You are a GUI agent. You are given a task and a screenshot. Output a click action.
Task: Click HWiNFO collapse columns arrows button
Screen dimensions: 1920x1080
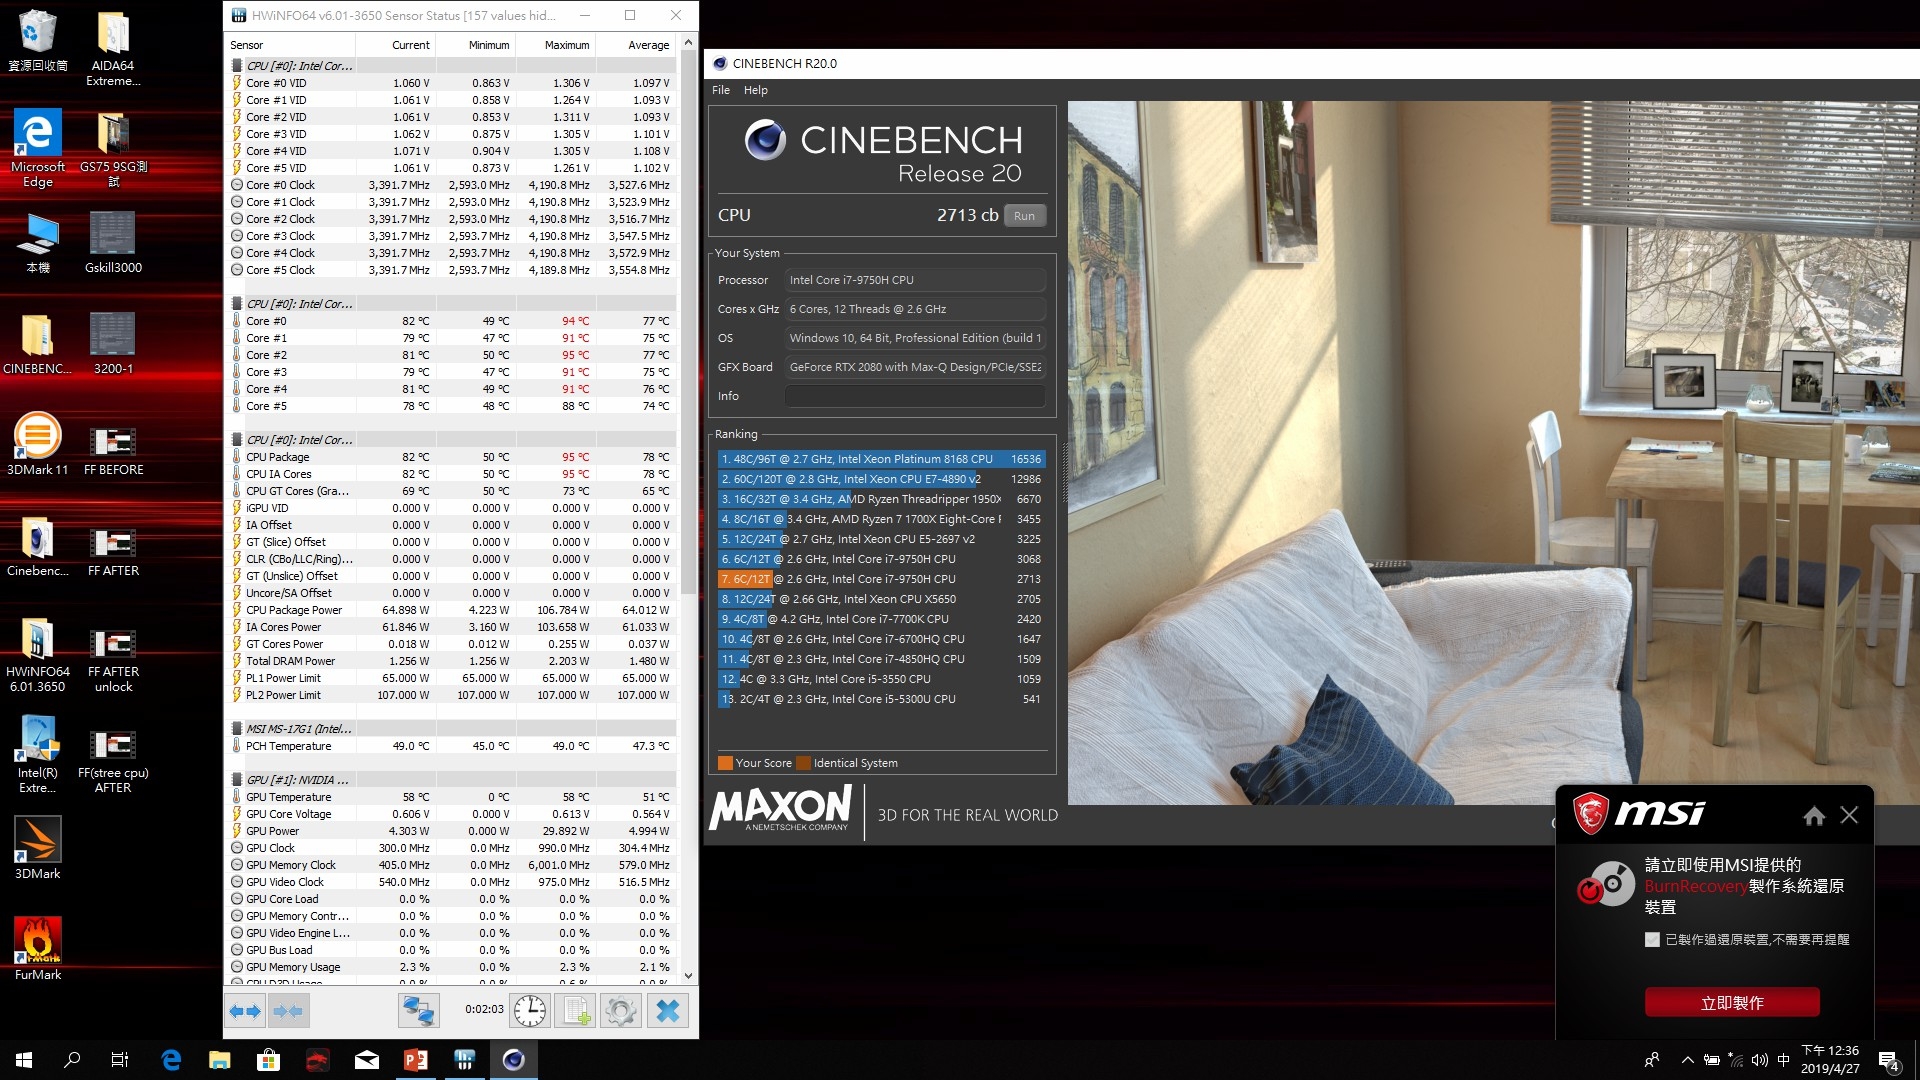pyautogui.click(x=288, y=1011)
